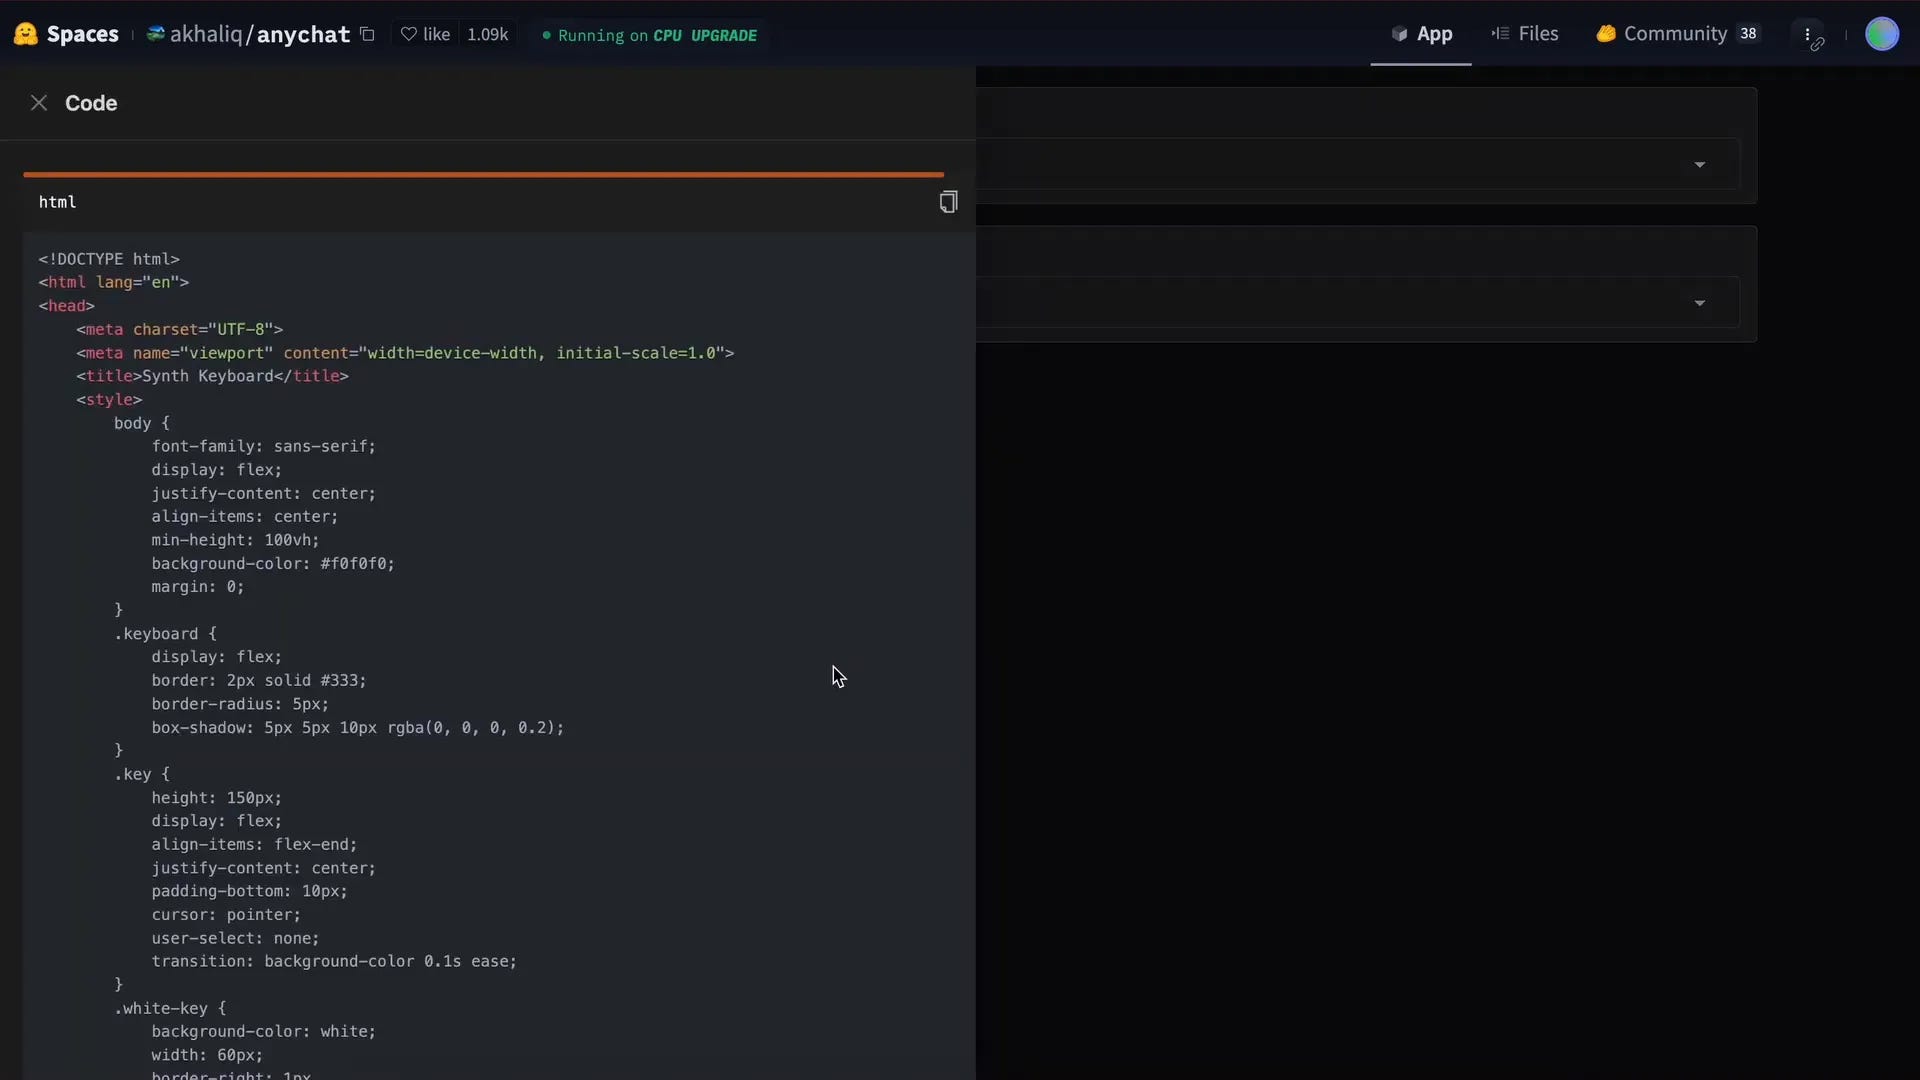Click the Community waving-hand icon
1920x1080 pixels.
click(x=1607, y=33)
